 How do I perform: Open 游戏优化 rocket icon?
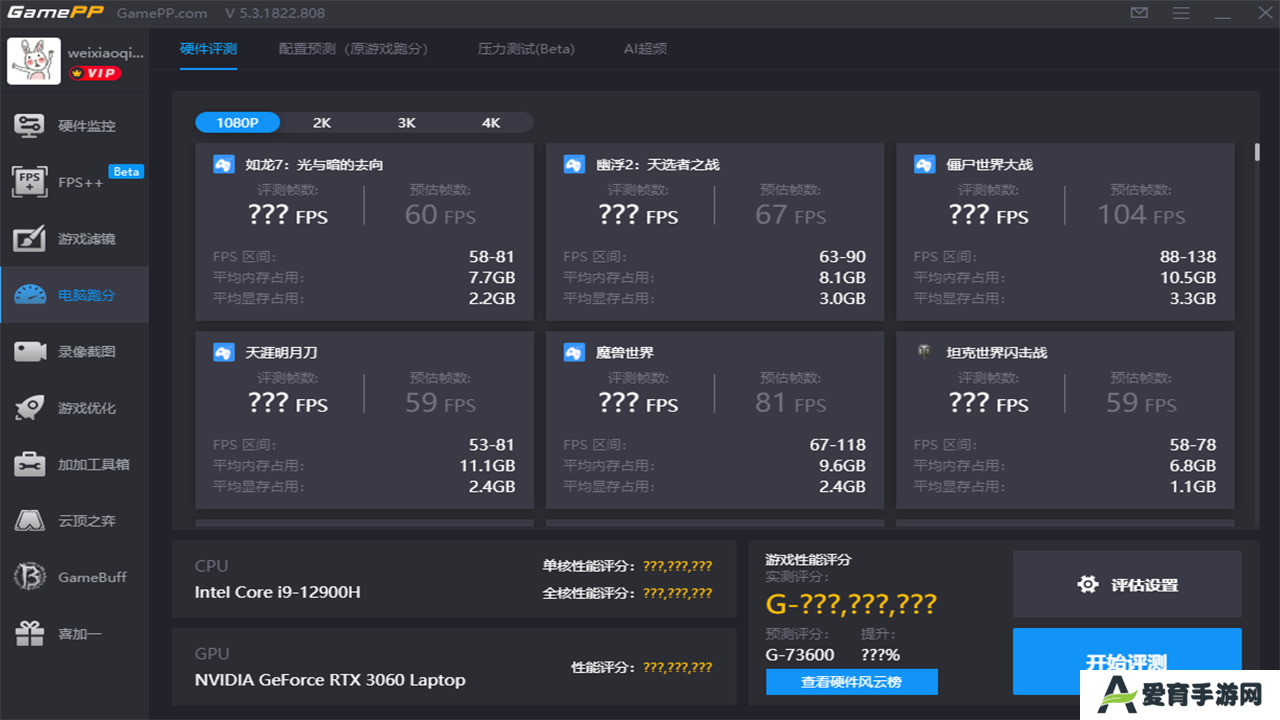29,407
